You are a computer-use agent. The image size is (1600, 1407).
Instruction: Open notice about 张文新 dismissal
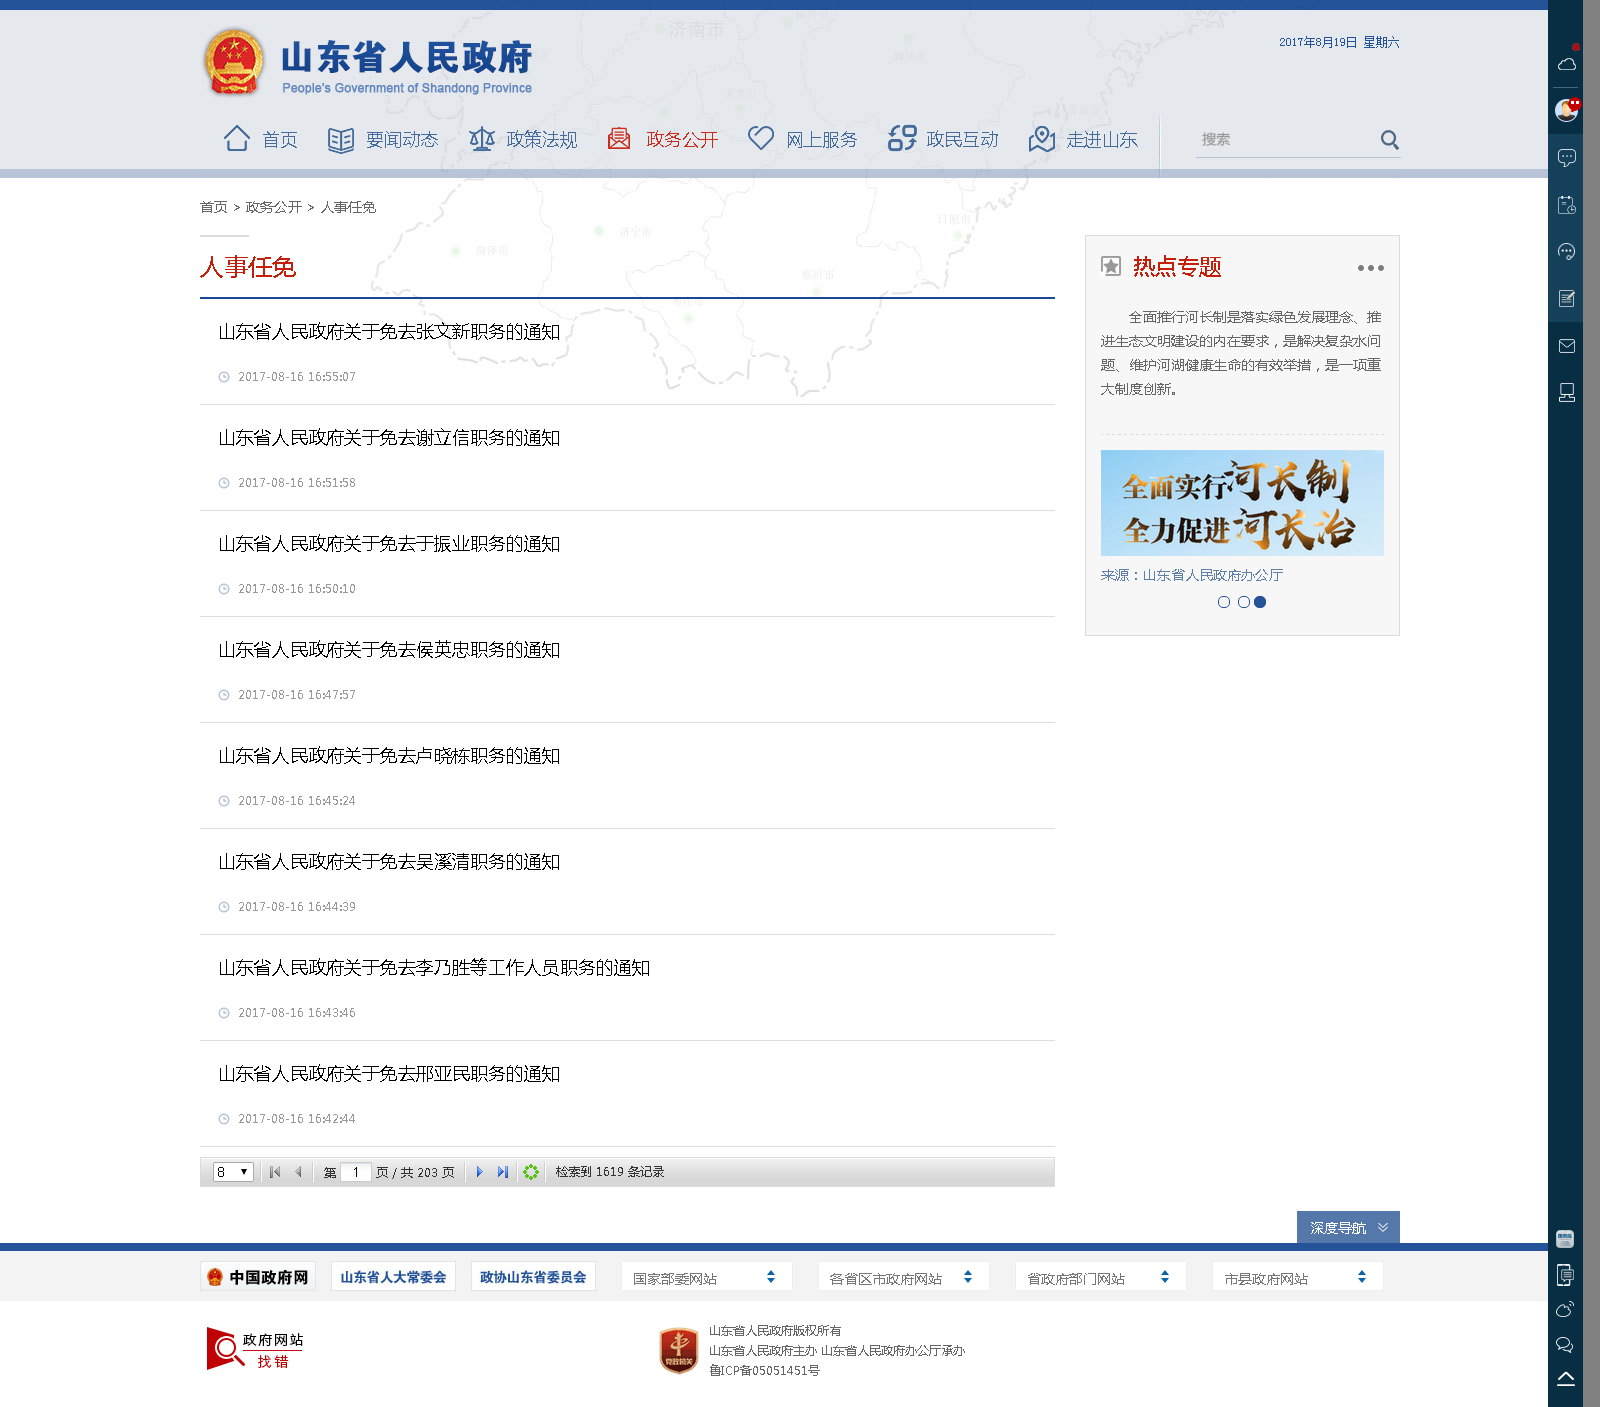(389, 332)
